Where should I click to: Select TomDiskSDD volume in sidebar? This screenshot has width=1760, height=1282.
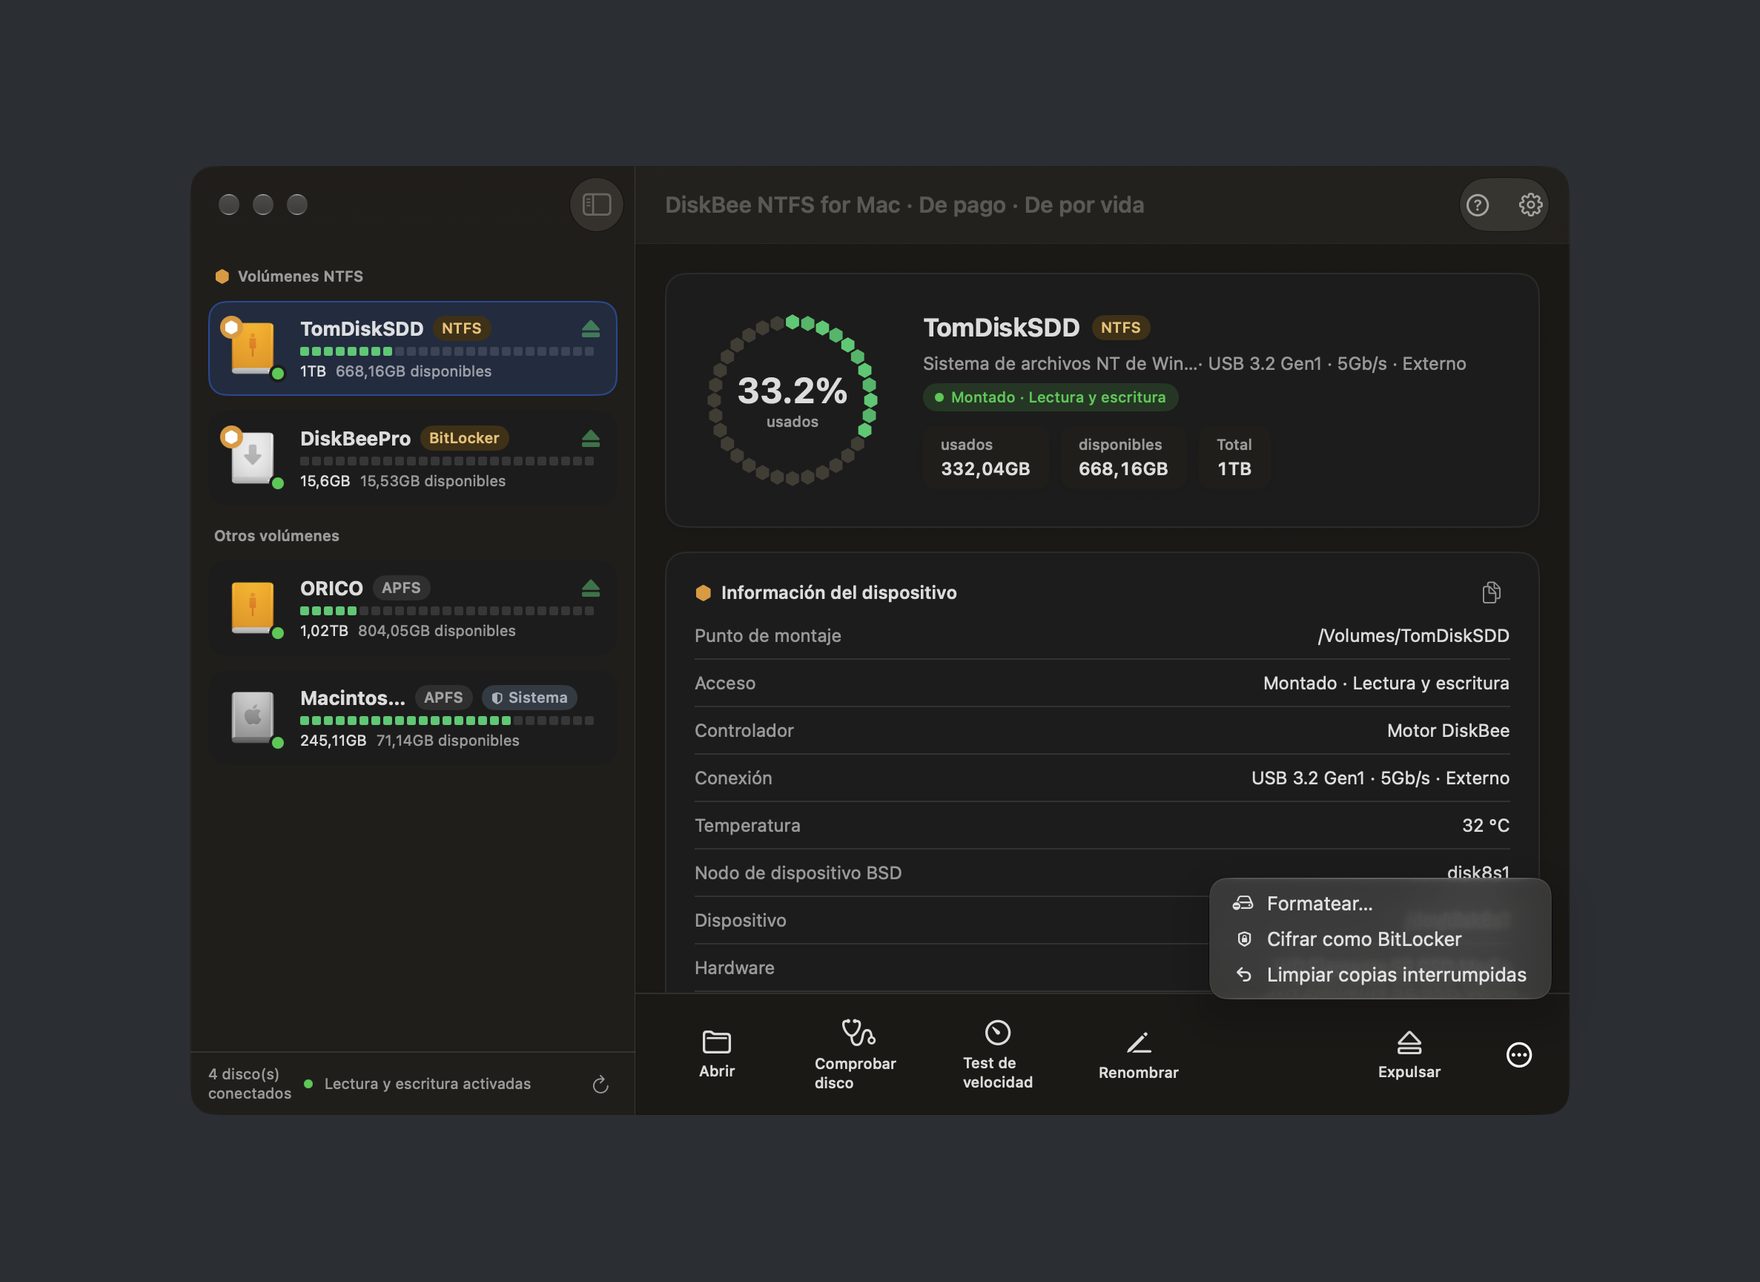pos(412,348)
